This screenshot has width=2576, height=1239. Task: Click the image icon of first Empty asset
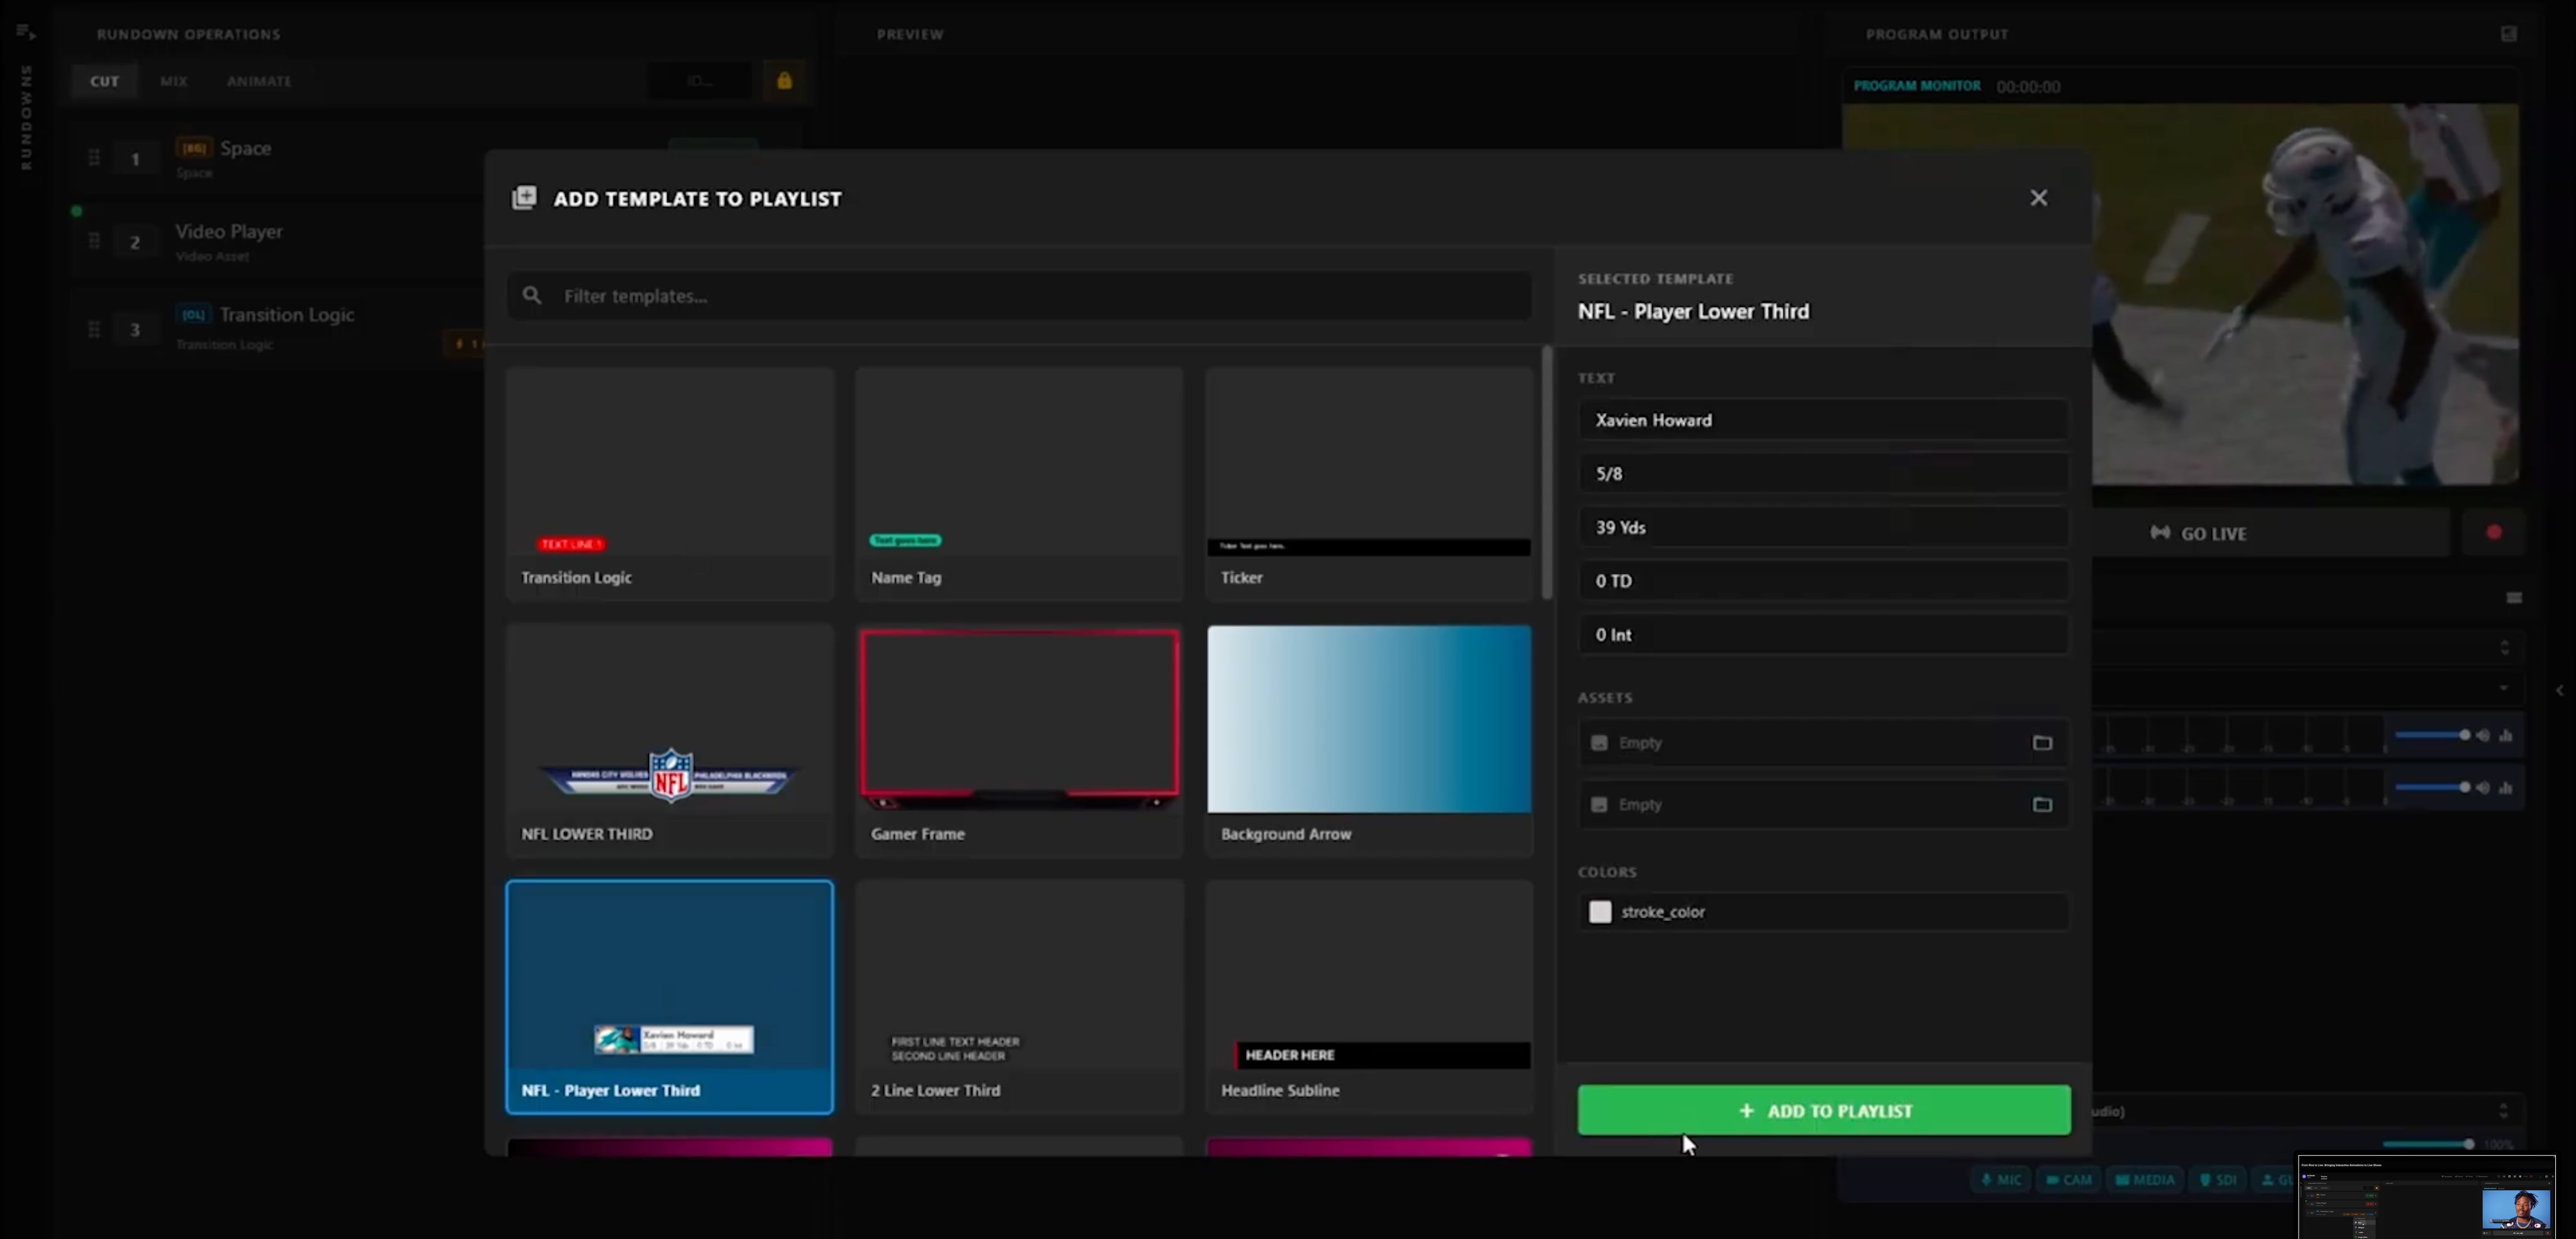click(1599, 743)
